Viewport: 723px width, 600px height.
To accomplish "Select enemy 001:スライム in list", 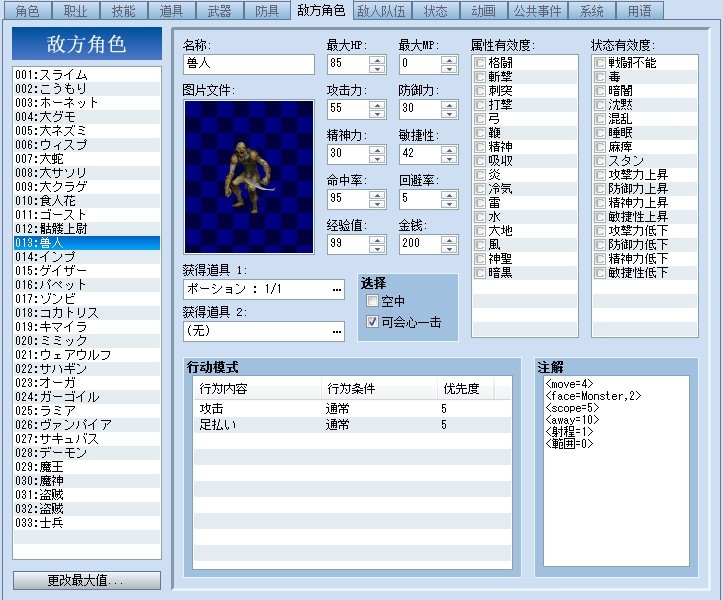I will coord(87,75).
